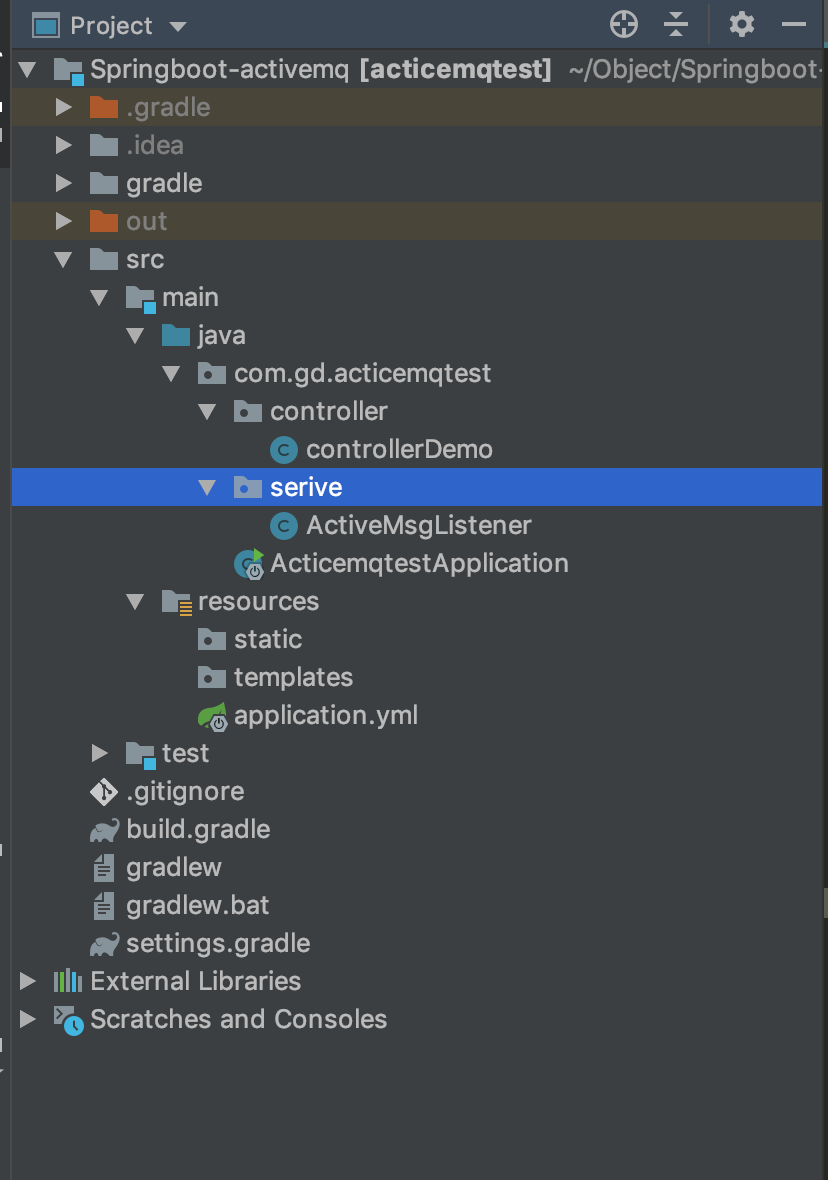This screenshot has width=828, height=1180.
Task: Collapse the src folder
Action: 64,260
